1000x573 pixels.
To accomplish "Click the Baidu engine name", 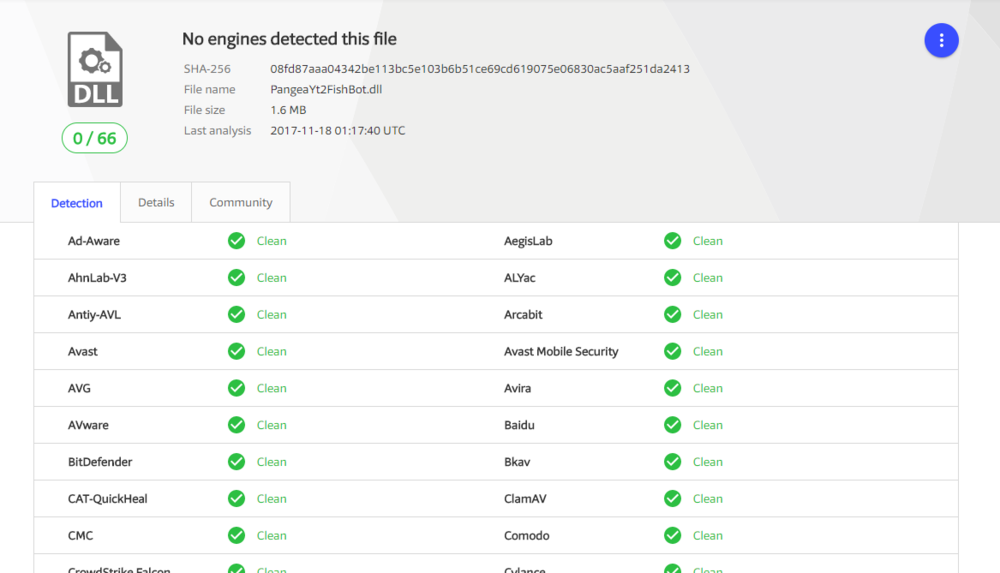I will point(519,425).
